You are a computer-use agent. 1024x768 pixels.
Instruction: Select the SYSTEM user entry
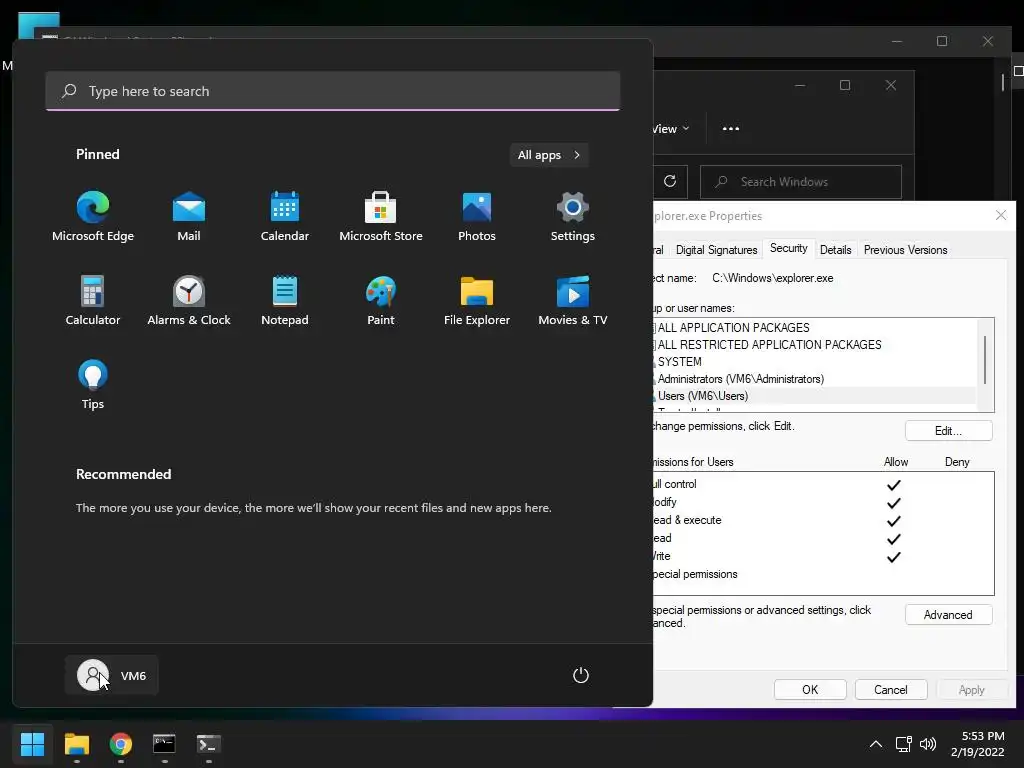pyautogui.click(x=679, y=361)
